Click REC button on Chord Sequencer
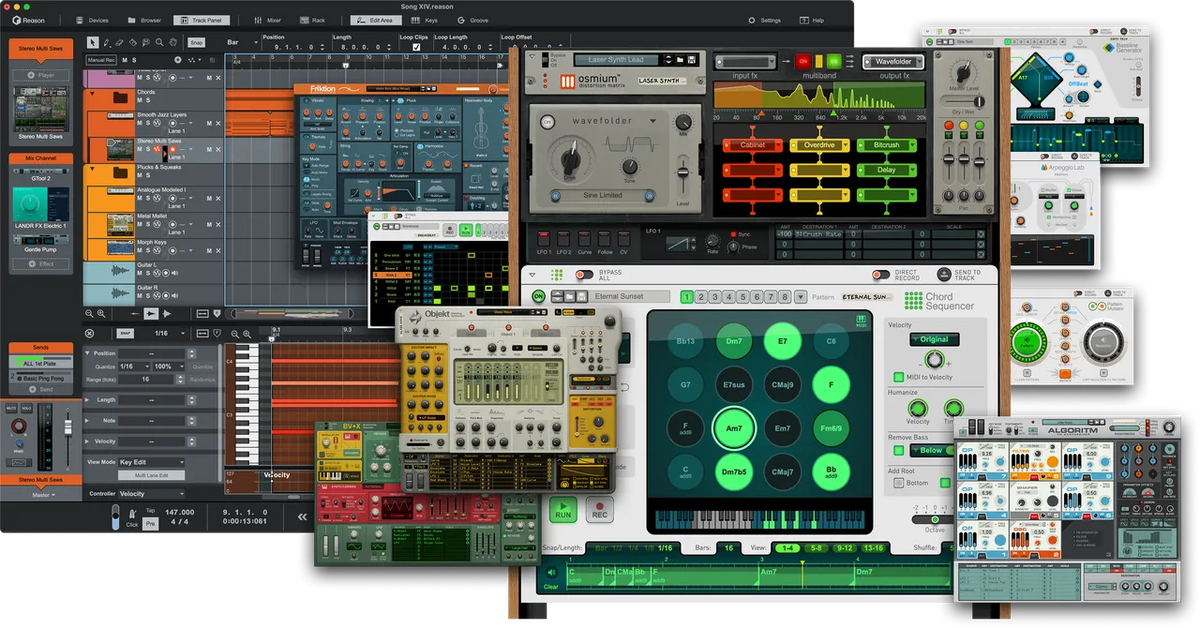 tap(599, 510)
